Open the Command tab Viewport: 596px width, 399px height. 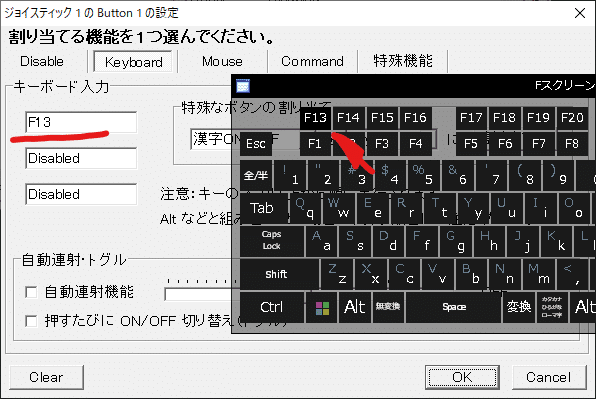(x=312, y=62)
